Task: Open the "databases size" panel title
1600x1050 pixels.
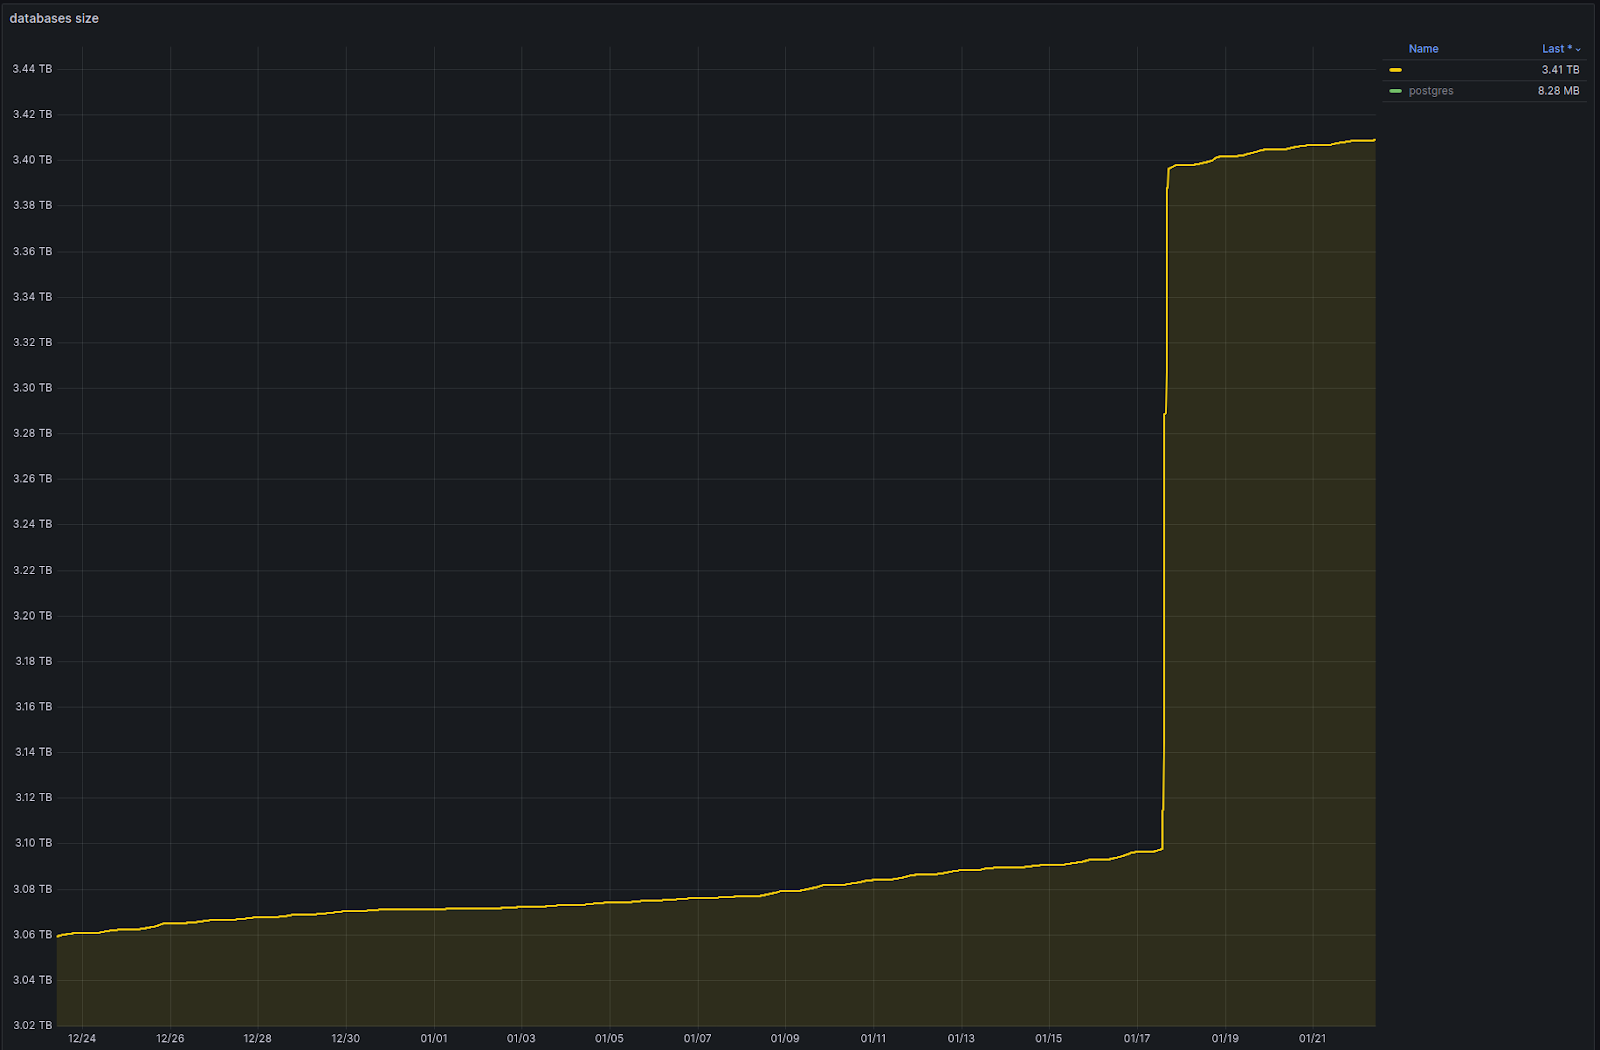Action: (54, 18)
